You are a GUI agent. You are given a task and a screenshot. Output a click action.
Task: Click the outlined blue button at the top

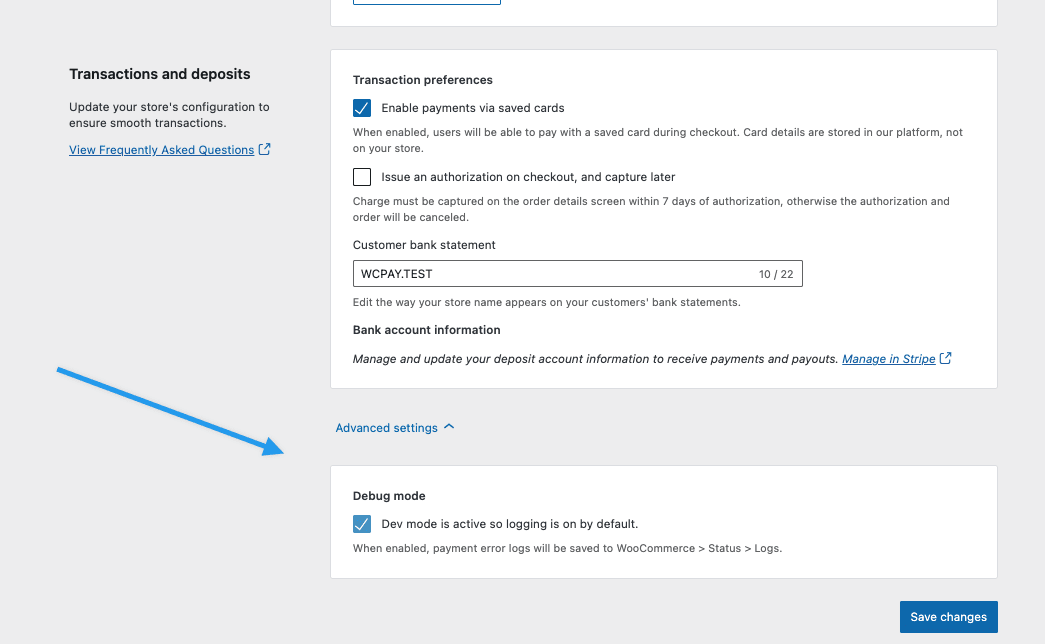pos(426,2)
